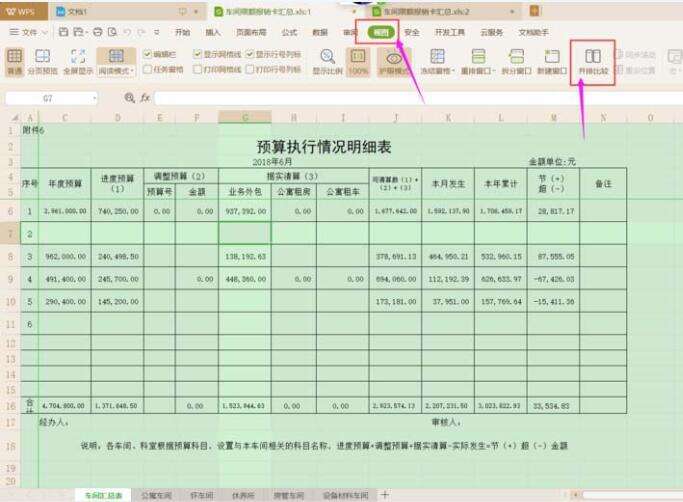Click the fx insert function icon
This screenshot has width=683, height=502.
click(145, 98)
